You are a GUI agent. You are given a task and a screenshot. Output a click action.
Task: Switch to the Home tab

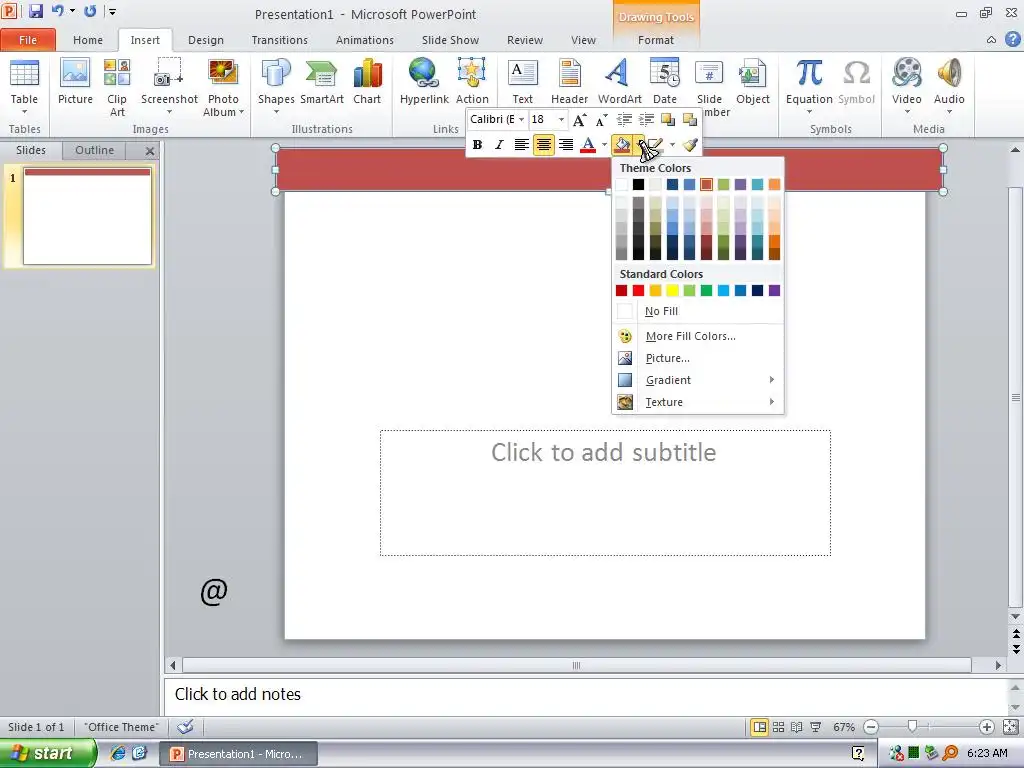coord(88,40)
